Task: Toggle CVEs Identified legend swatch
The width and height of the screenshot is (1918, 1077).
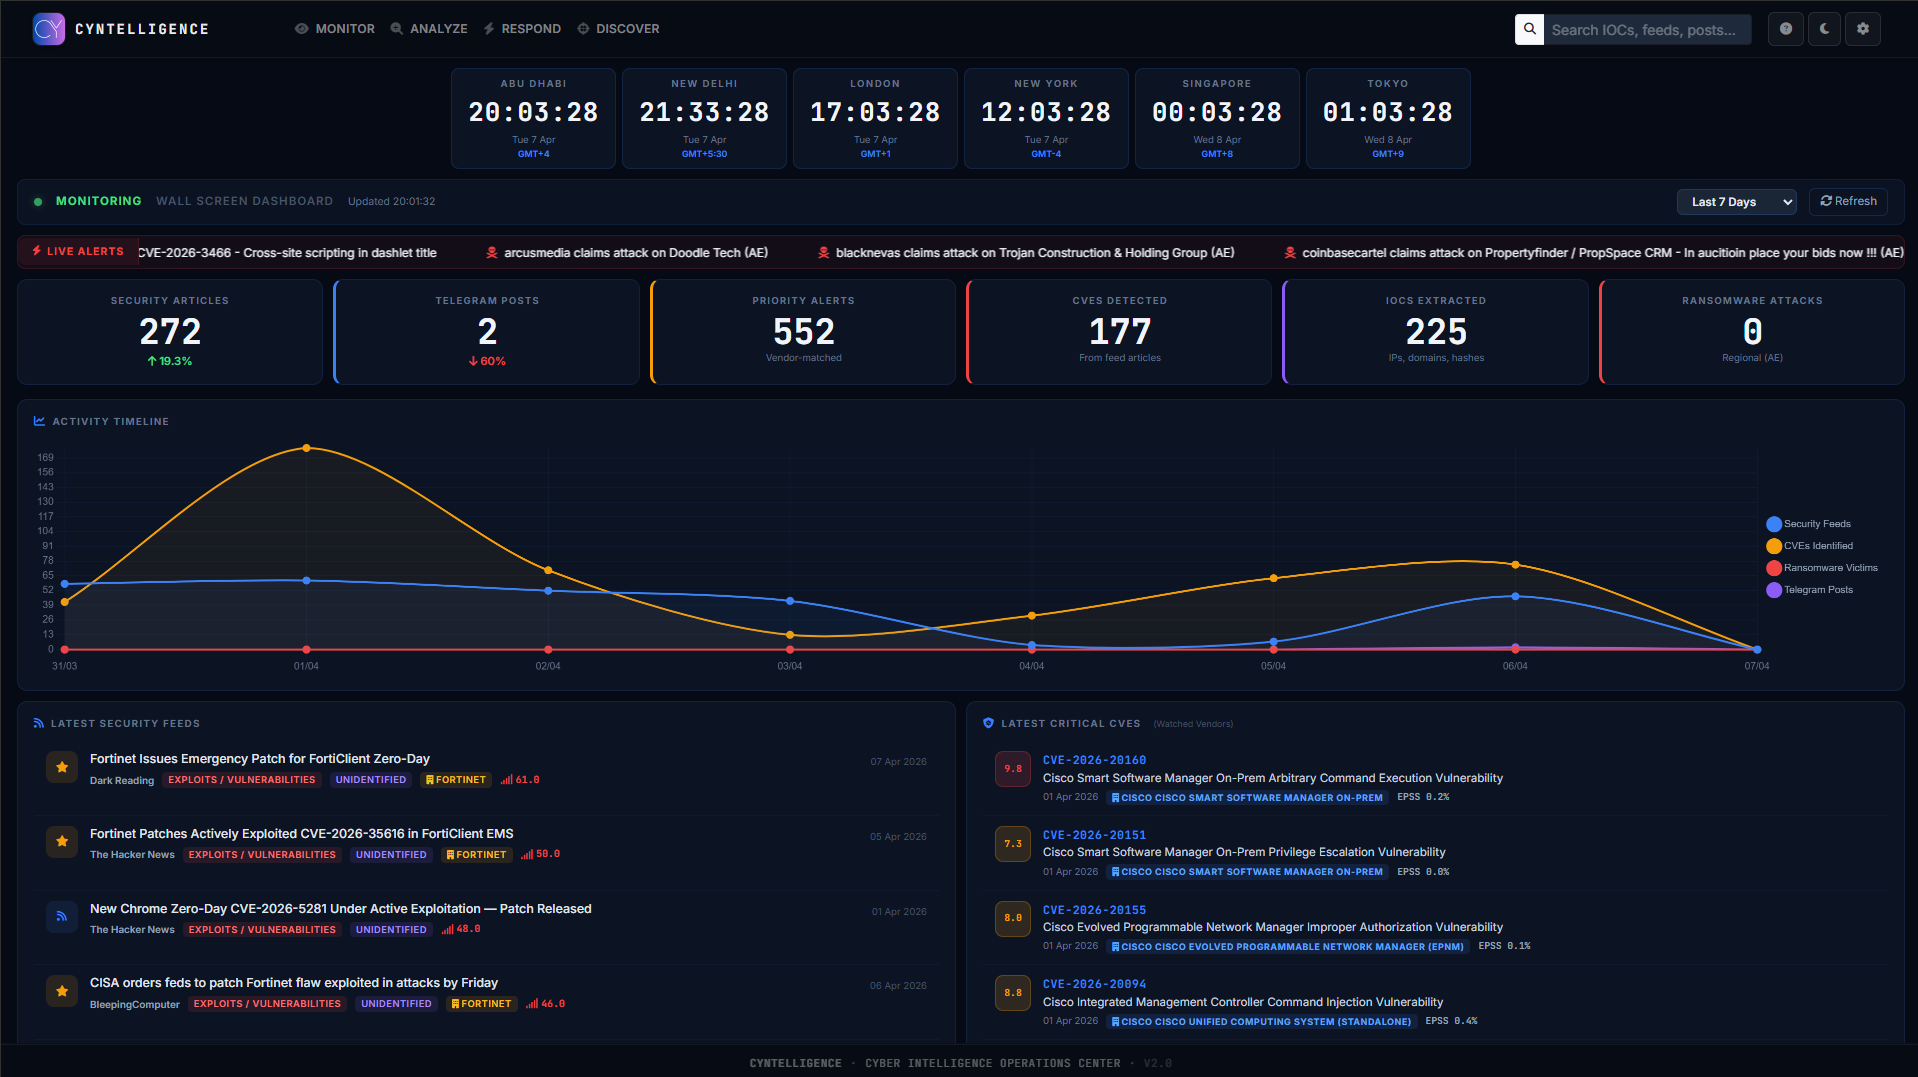Action: (1774, 546)
